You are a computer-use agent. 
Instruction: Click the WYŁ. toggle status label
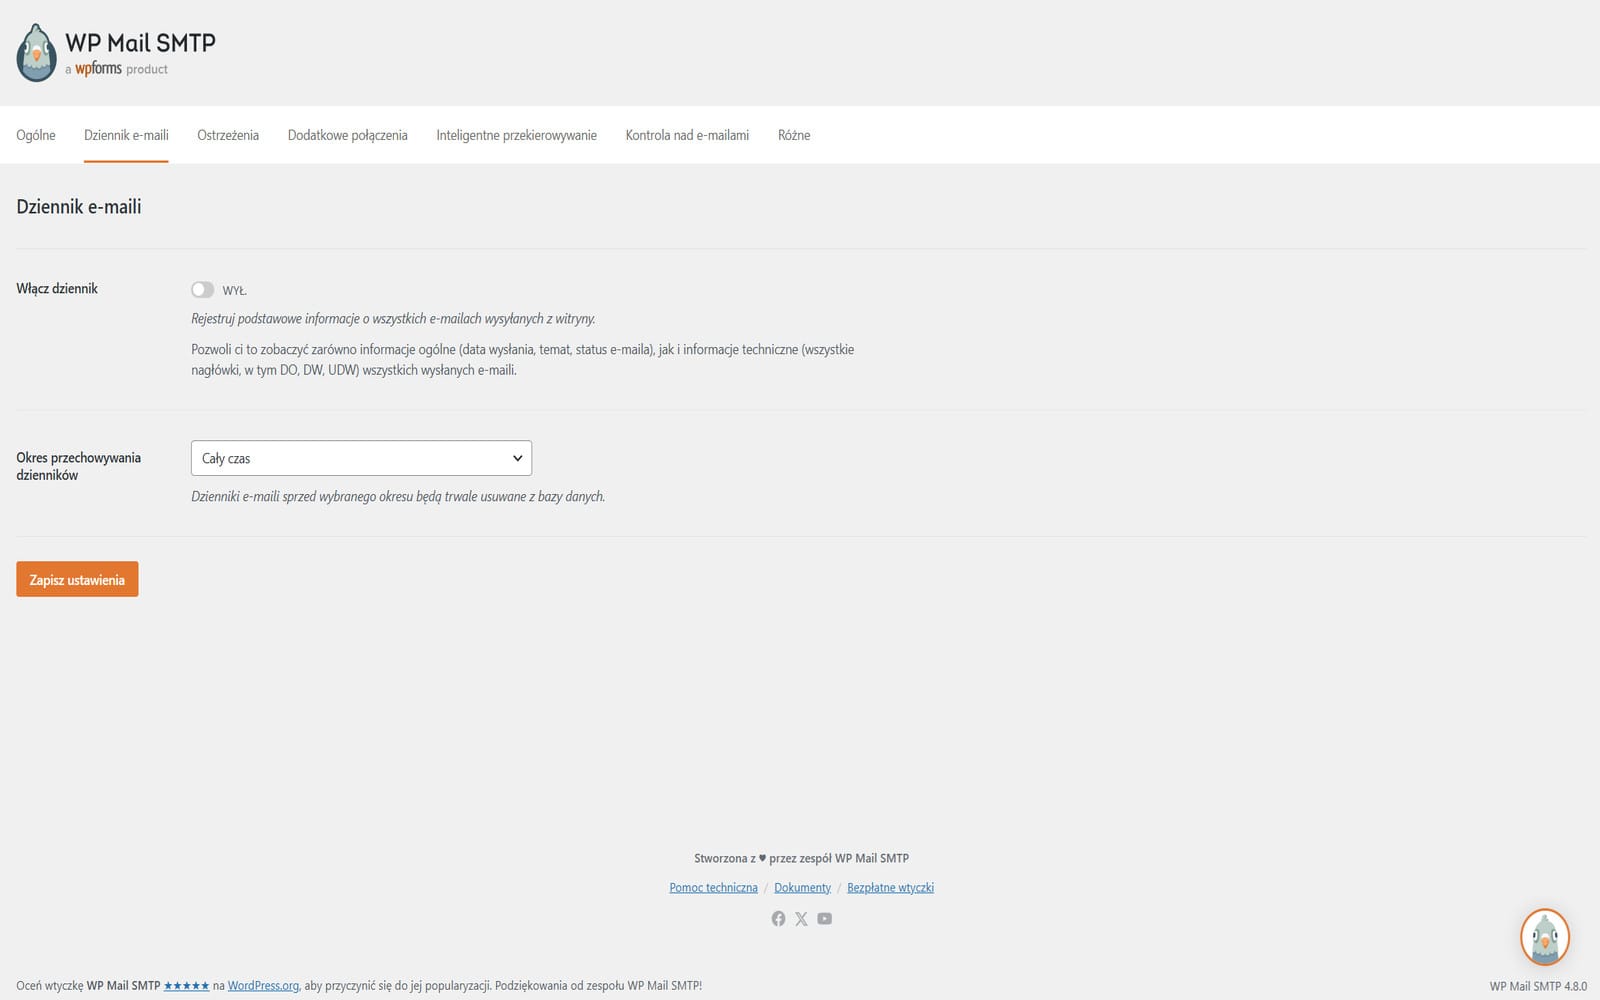pyautogui.click(x=234, y=290)
